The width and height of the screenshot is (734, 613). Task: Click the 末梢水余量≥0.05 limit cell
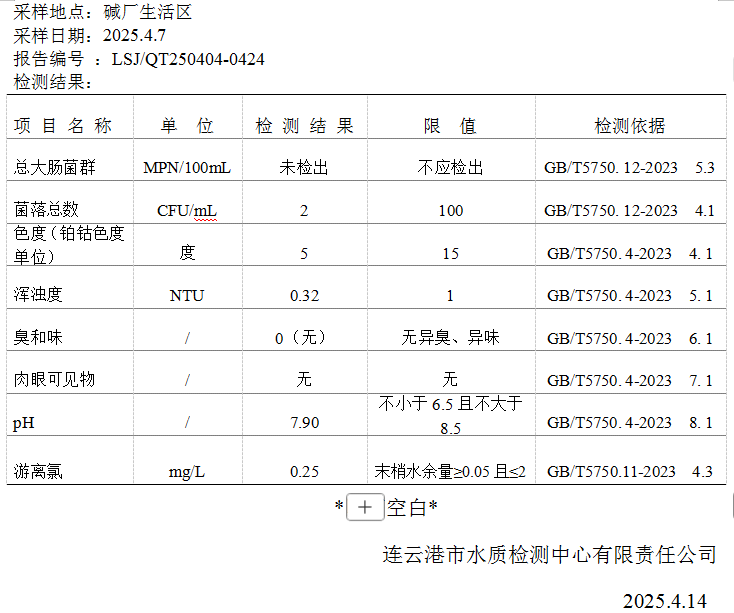(x=450, y=471)
